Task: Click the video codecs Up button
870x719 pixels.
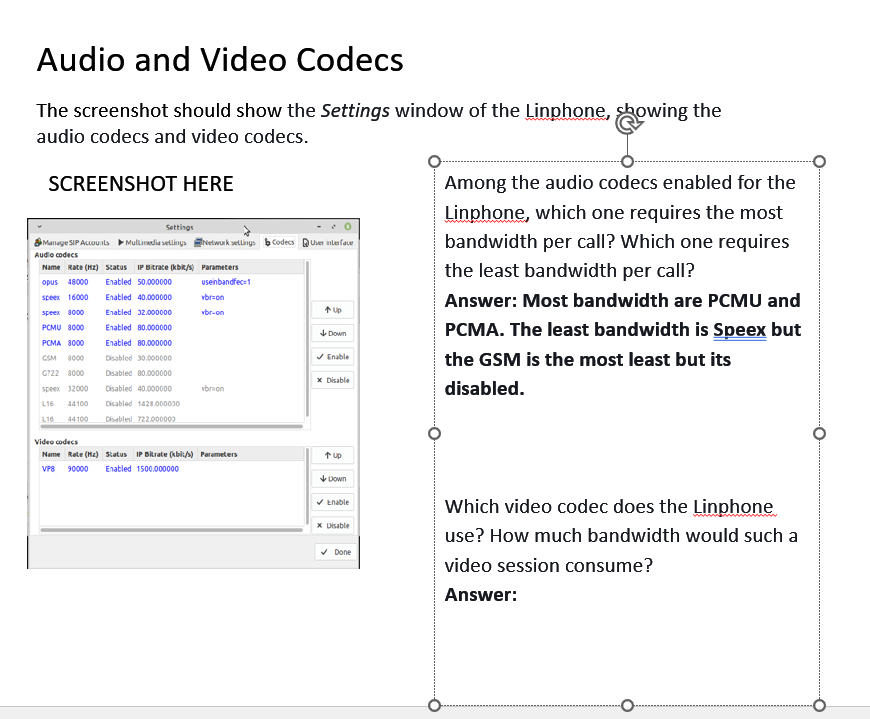Action: pyautogui.click(x=333, y=455)
